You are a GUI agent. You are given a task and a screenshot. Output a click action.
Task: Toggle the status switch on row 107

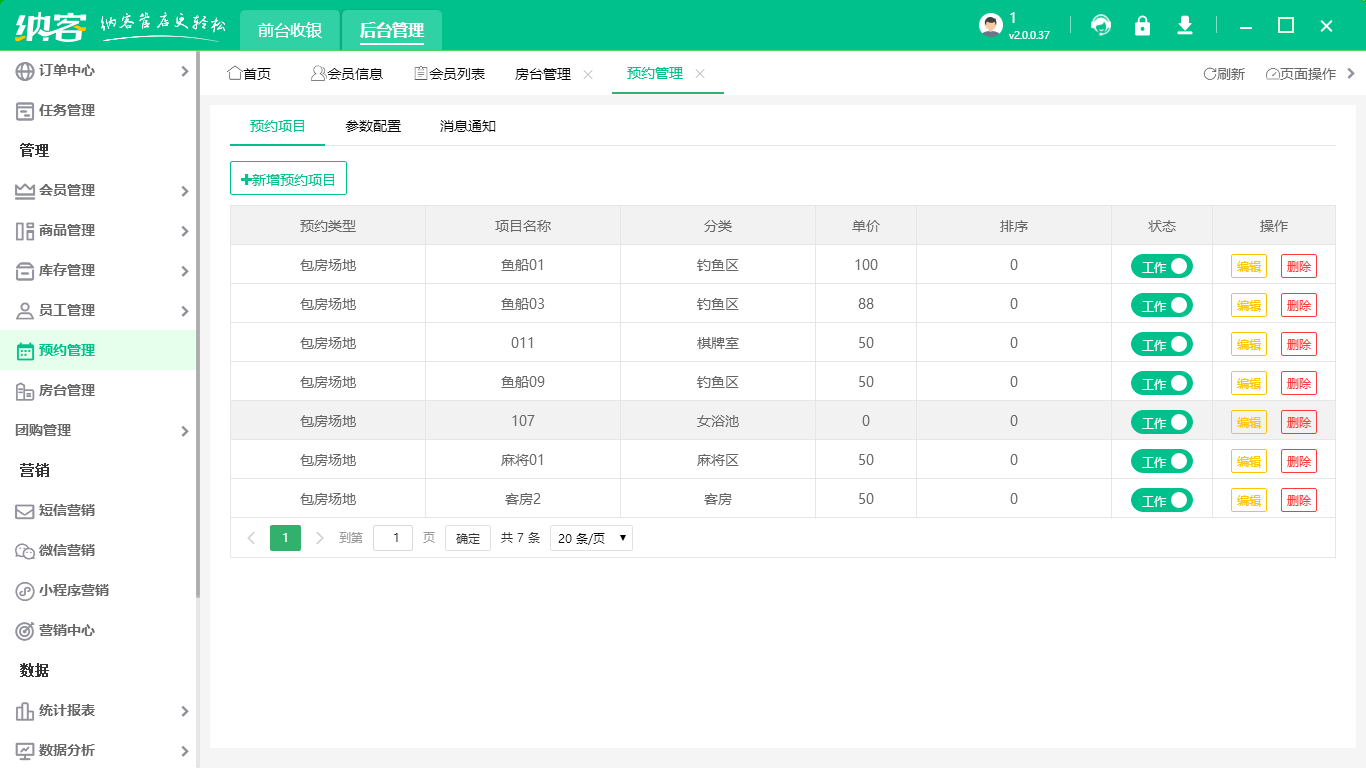(1161, 421)
